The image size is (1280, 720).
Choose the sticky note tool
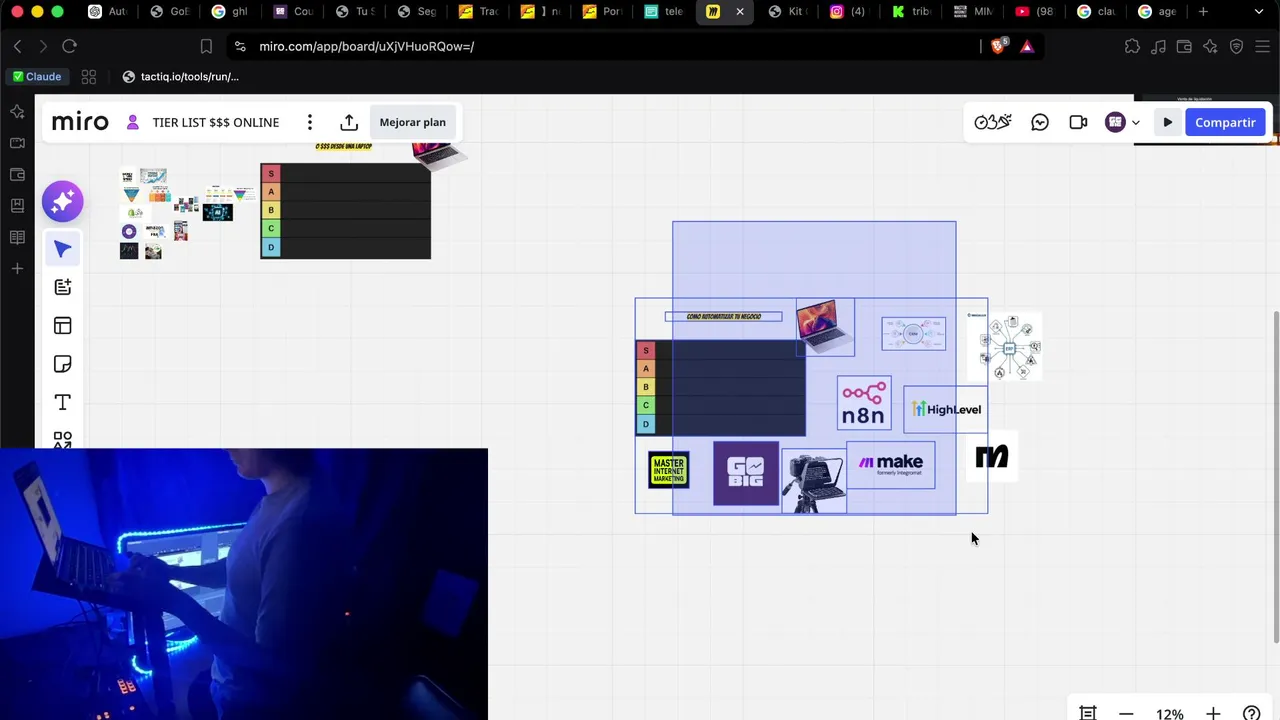(62, 364)
